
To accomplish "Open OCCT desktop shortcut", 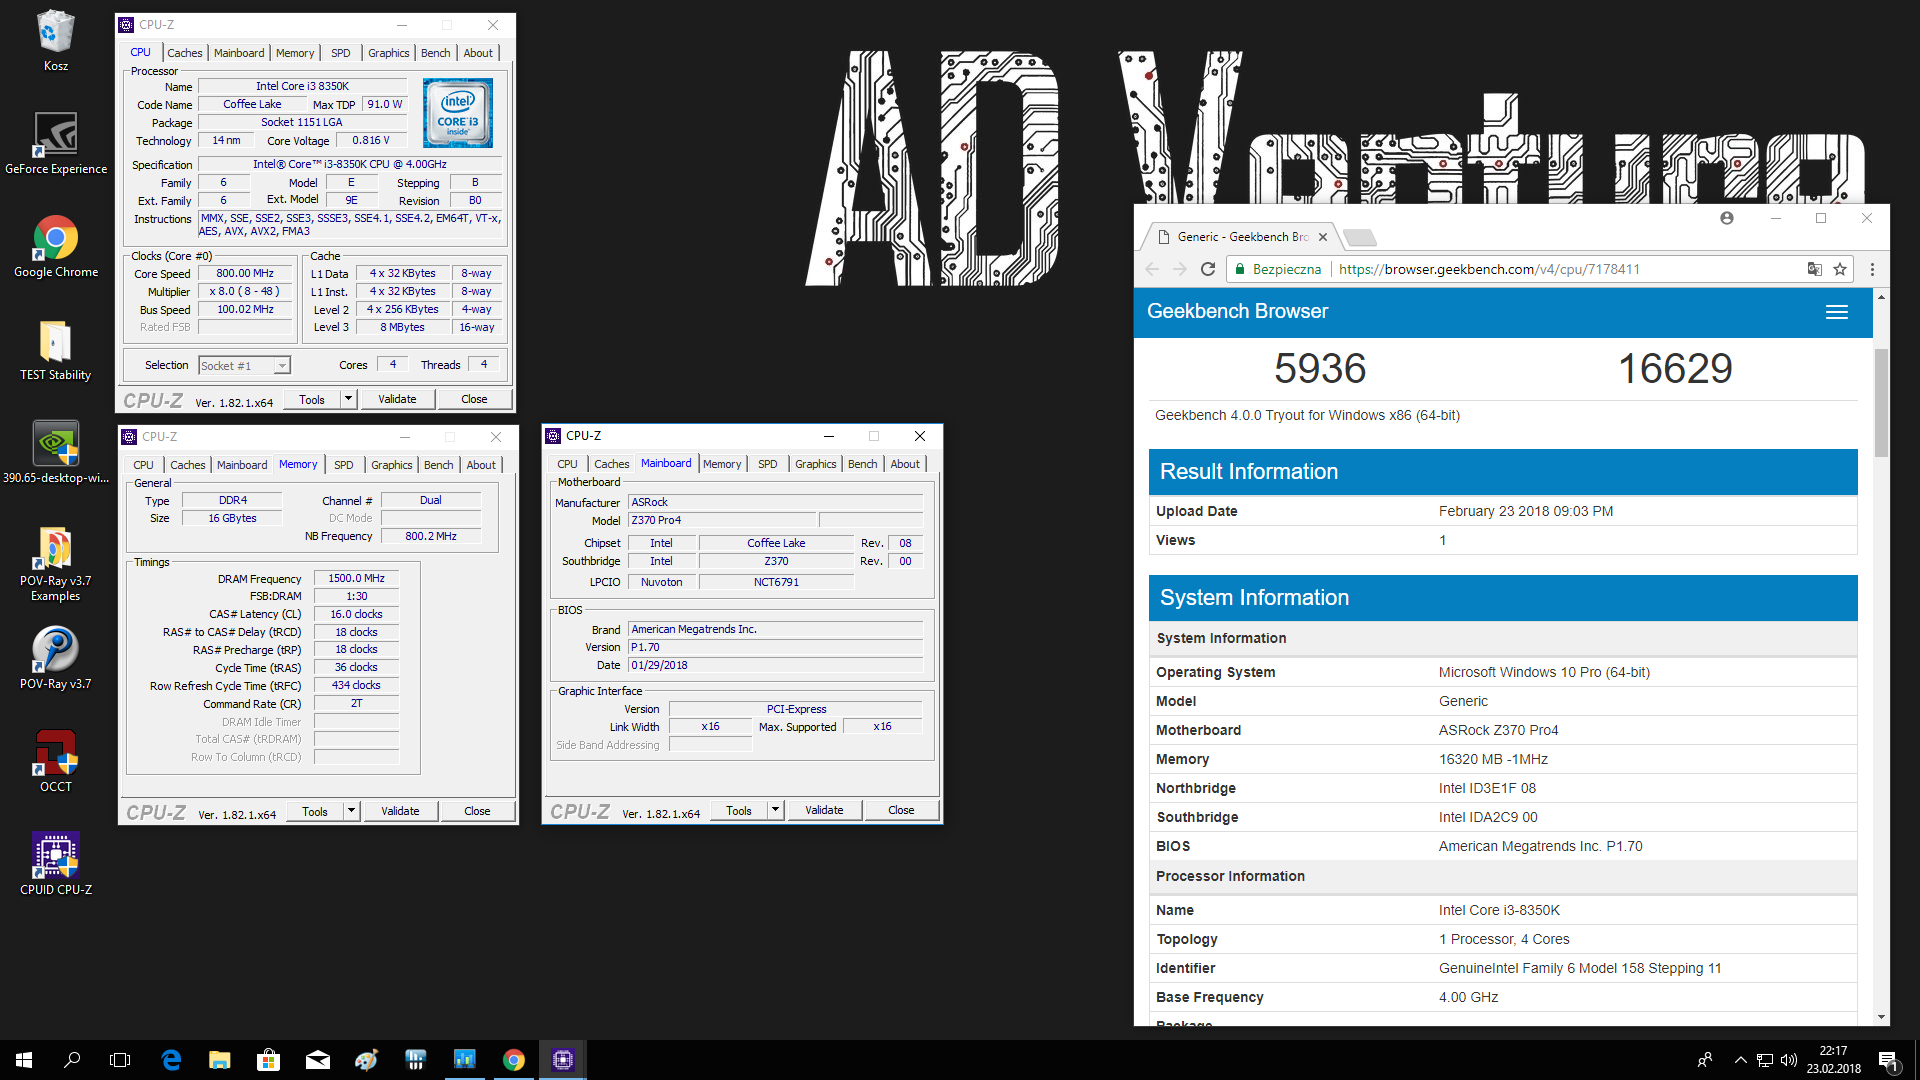I will [56, 761].
